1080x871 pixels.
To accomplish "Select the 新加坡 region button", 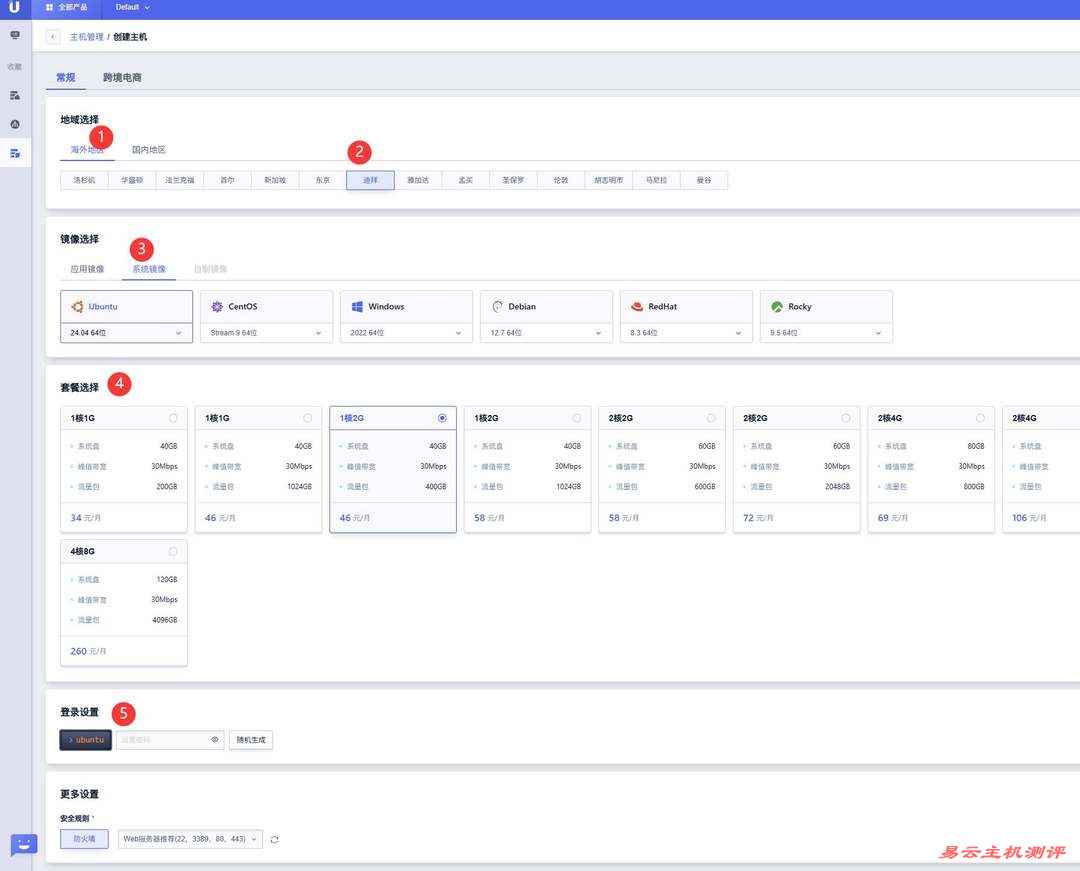I will tap(275, 180).
